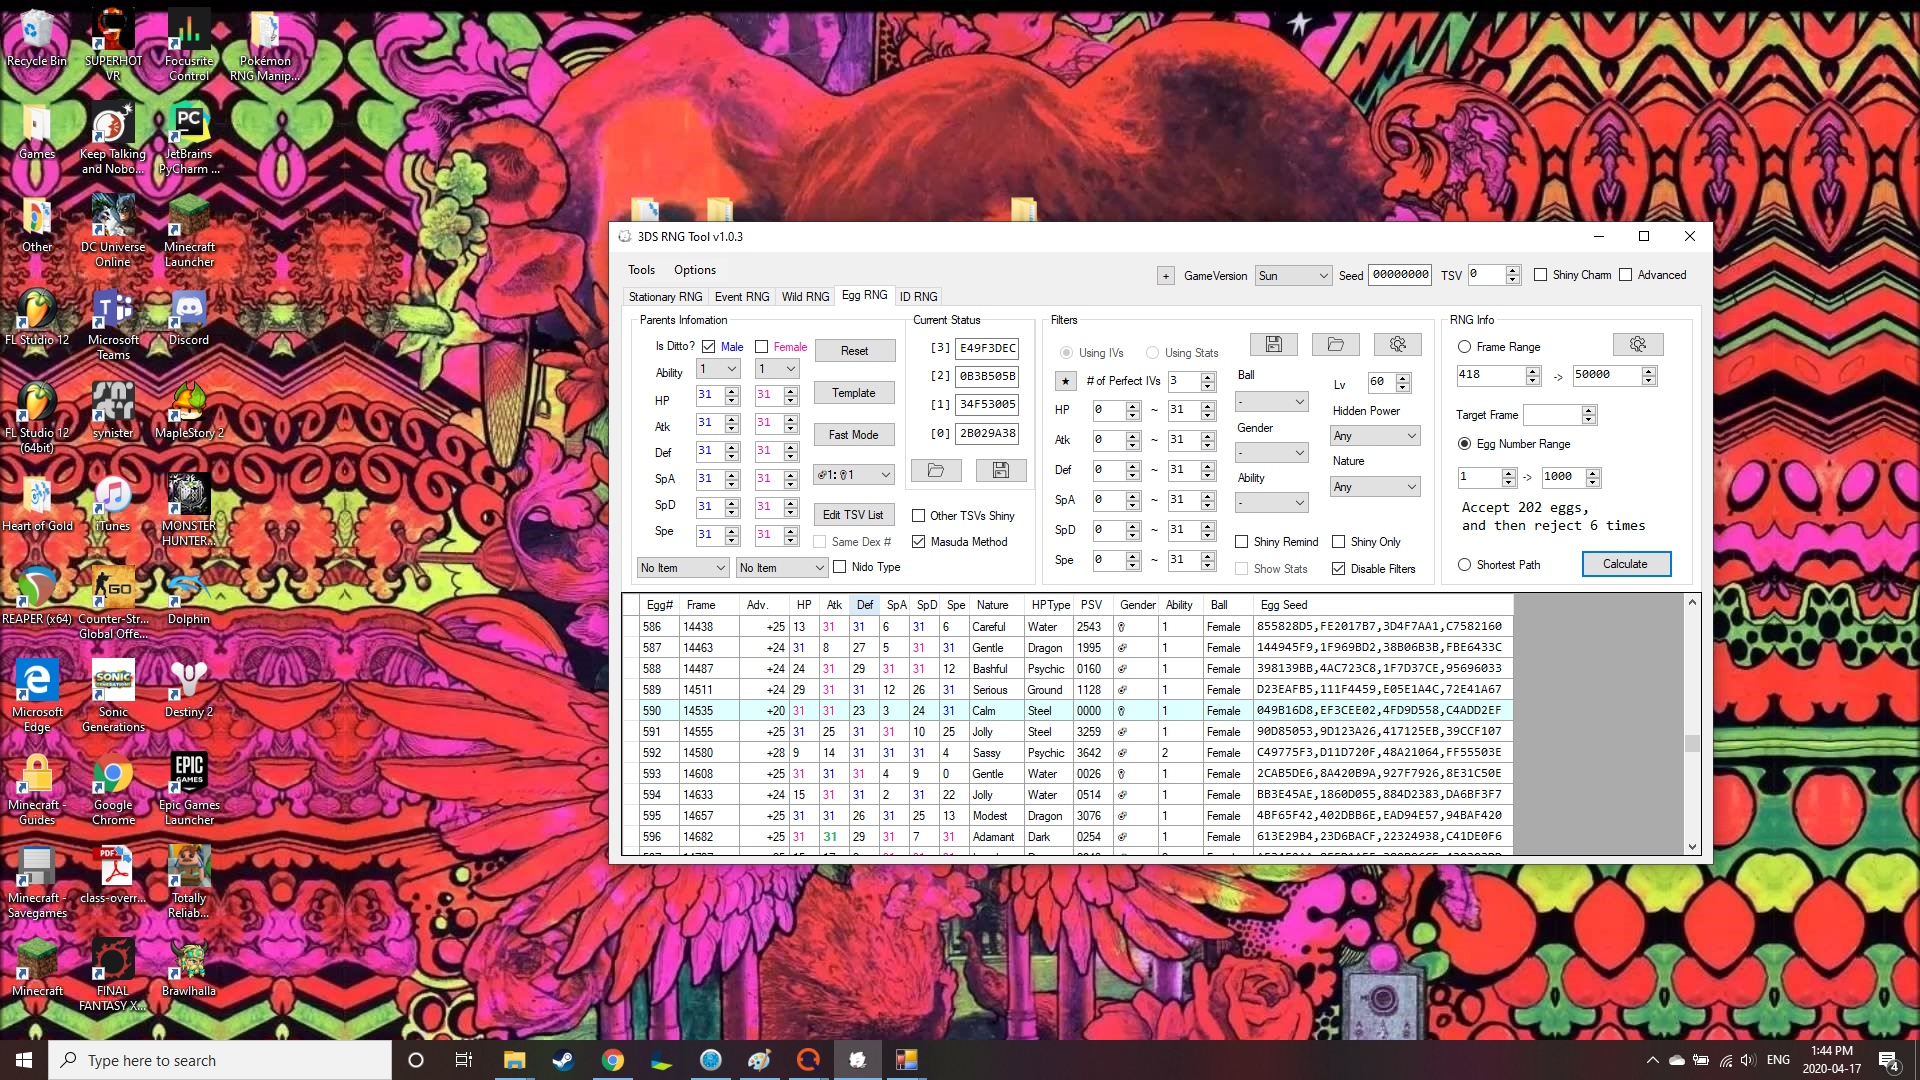Select the Shortest Path radio option

[x=1465, y=565]
